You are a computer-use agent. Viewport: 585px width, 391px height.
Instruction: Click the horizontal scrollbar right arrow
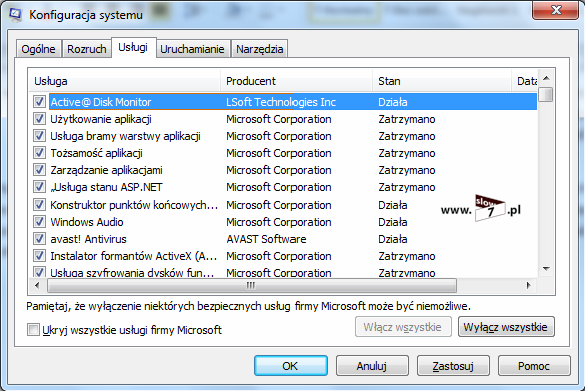click(528, 286)
